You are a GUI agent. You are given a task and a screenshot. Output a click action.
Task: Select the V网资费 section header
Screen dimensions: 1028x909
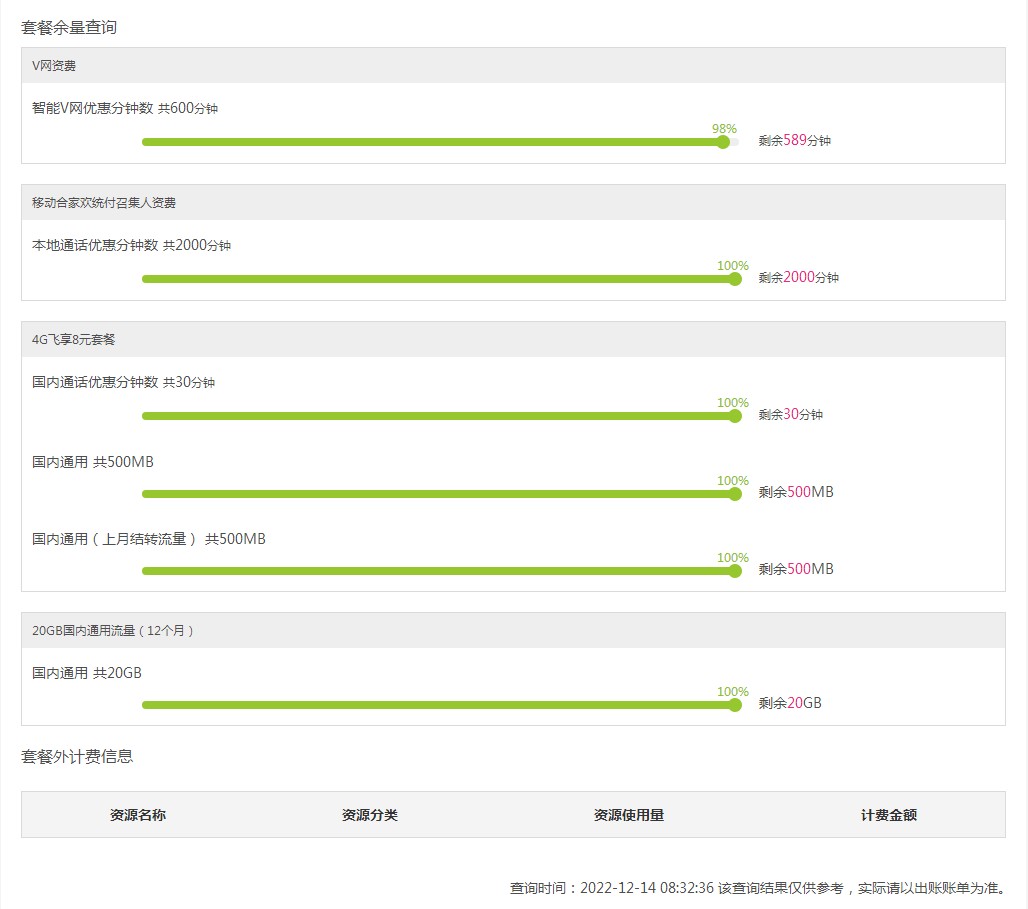pyautogui.click(x=54, y=66)
